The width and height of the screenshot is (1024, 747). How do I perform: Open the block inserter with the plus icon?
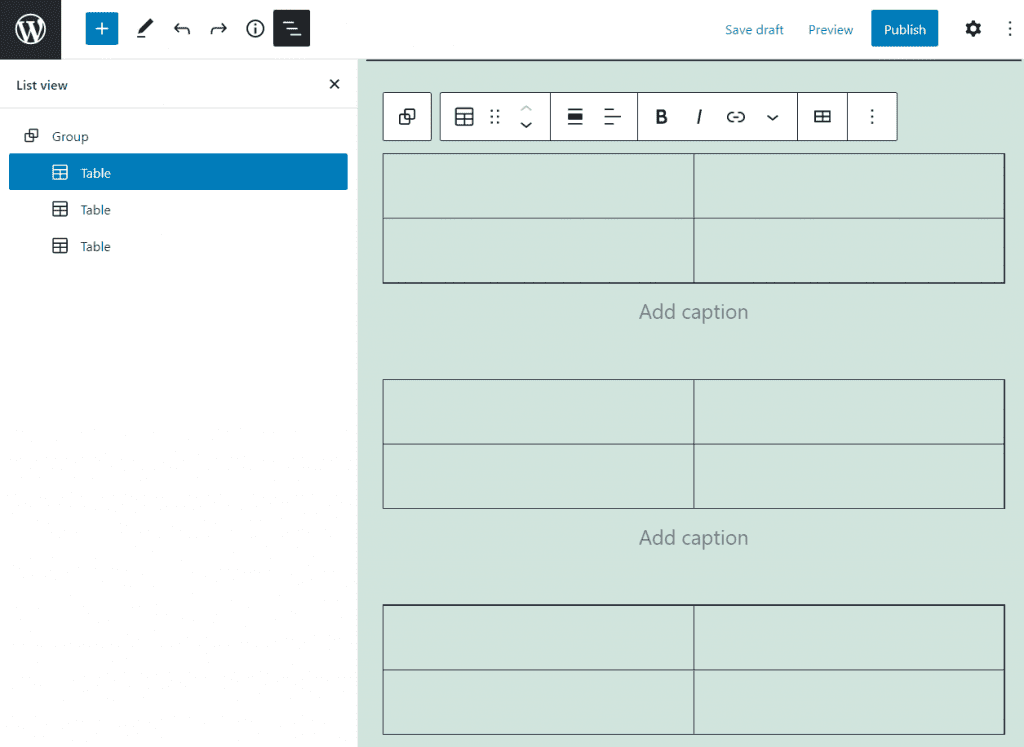click(x=101, y=28)
